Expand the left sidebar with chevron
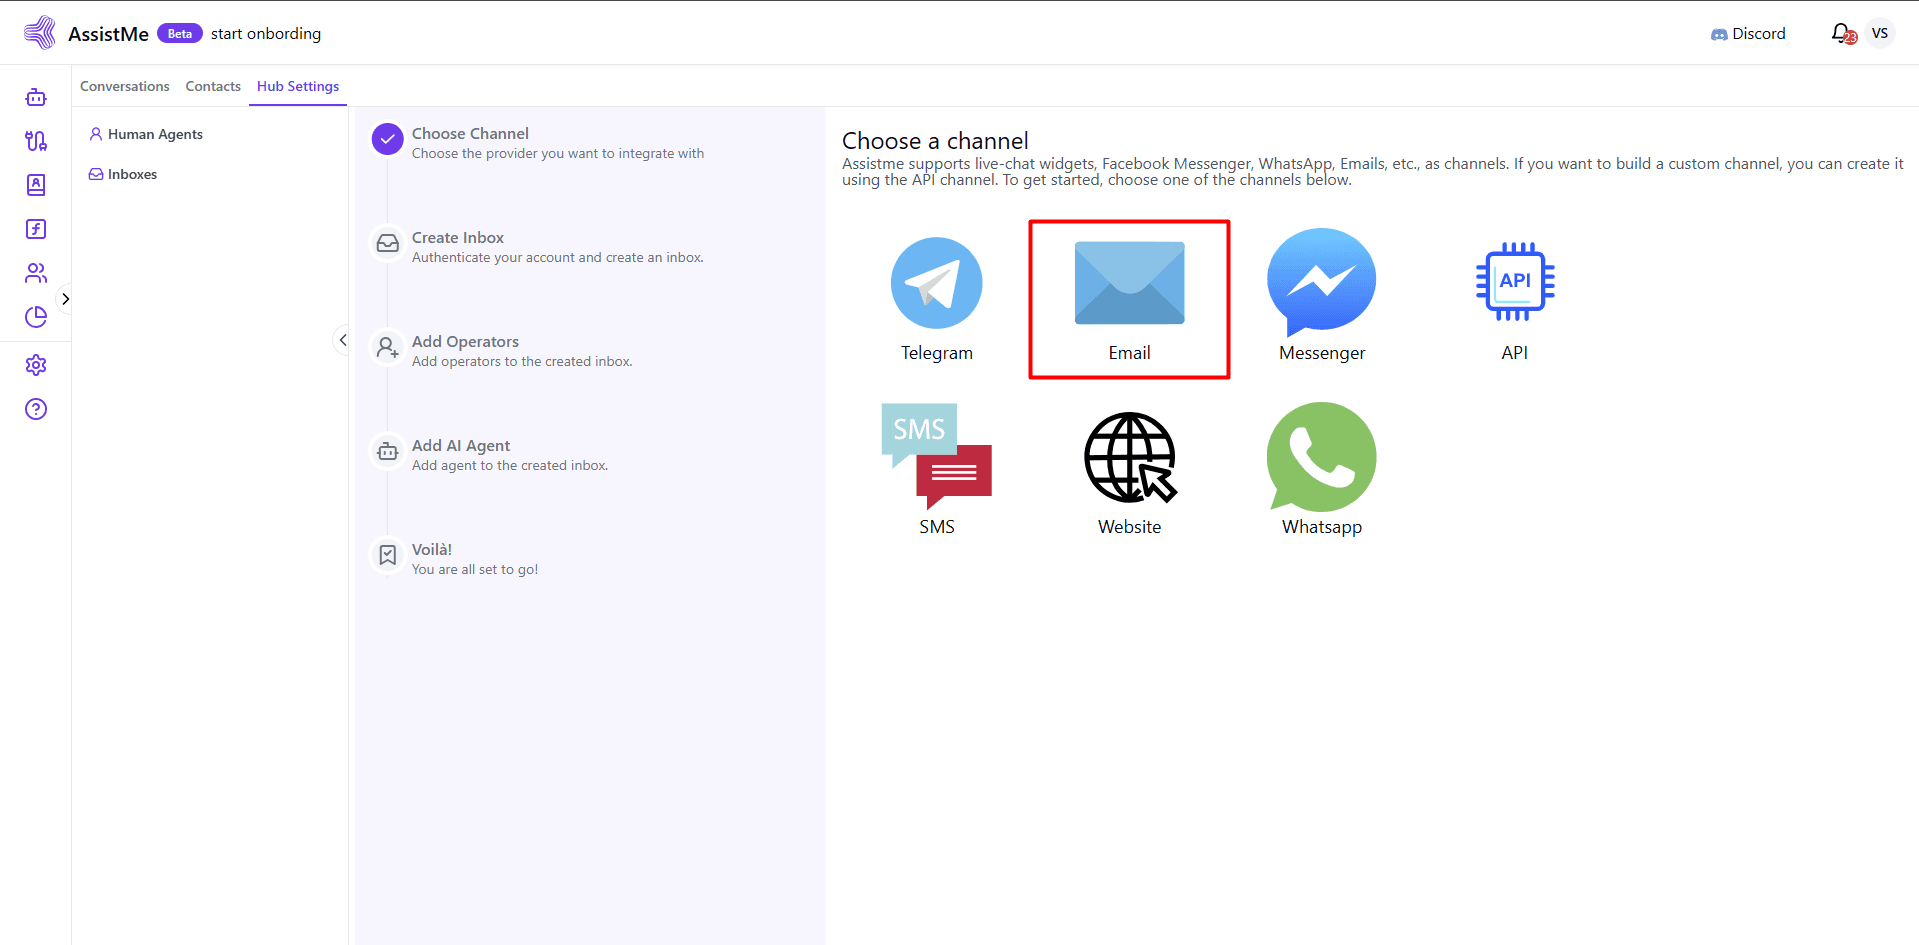The image size is (1919, 945). click(65, 299)
